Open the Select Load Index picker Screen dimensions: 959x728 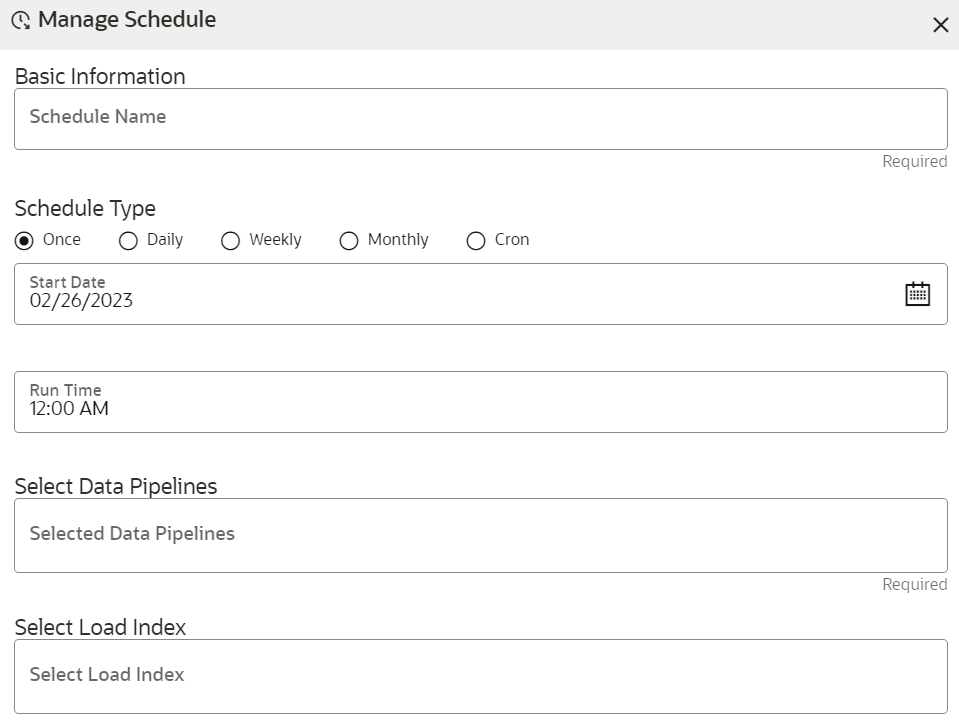point(480,675)
